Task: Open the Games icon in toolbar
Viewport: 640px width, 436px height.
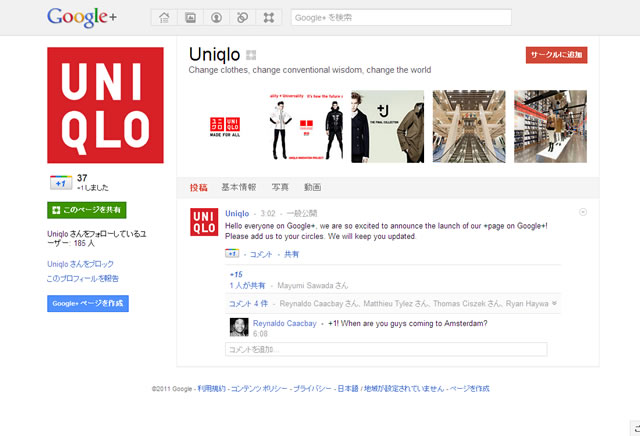Action: pyautogui.click(x=269, y=18)
